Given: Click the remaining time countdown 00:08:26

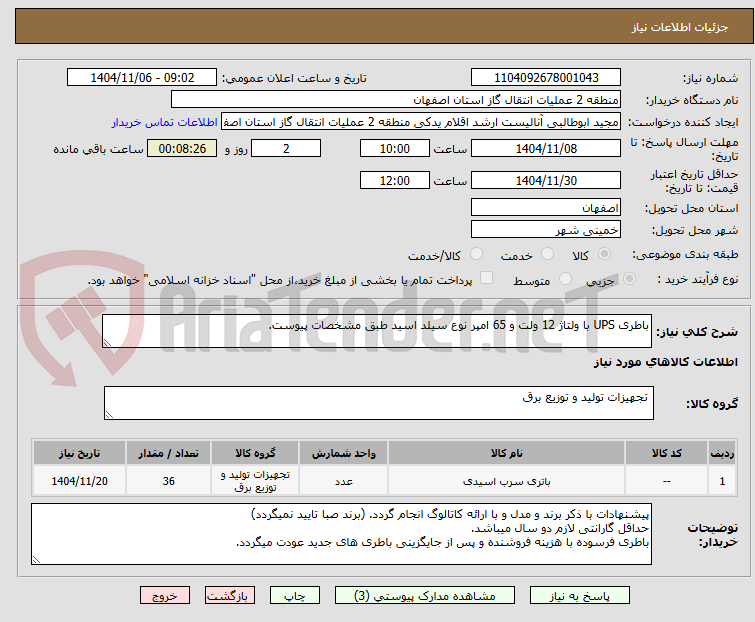Looking at the screenshot, I should (182, 149).
